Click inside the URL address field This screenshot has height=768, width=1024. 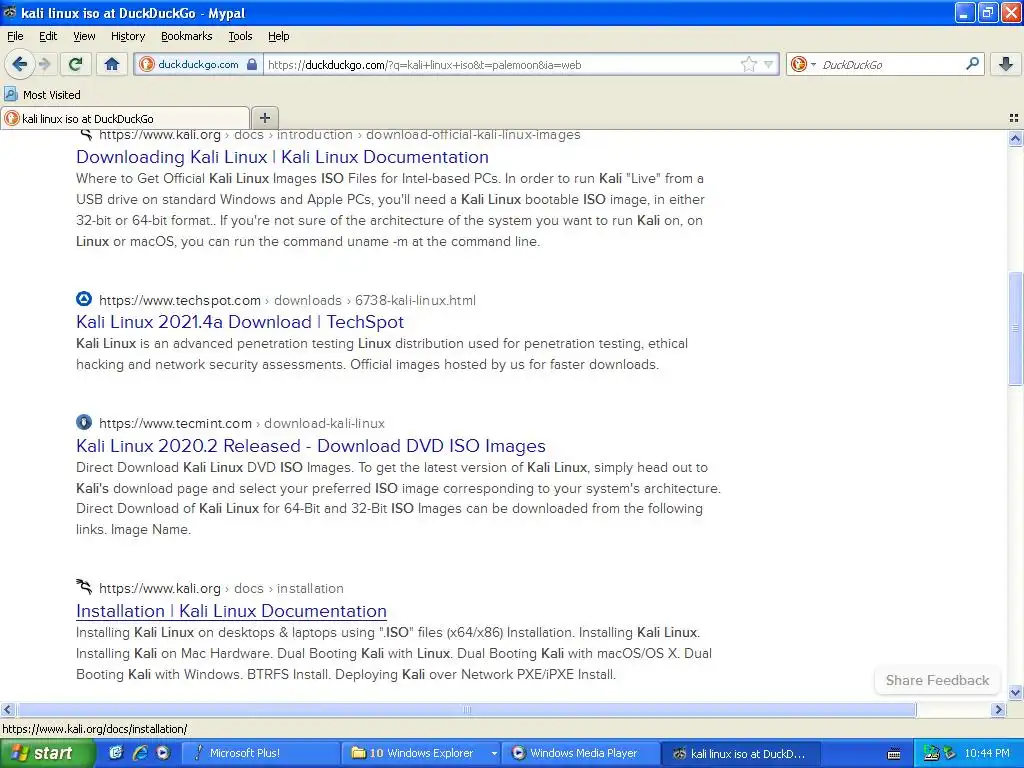(x=503, y=64)
